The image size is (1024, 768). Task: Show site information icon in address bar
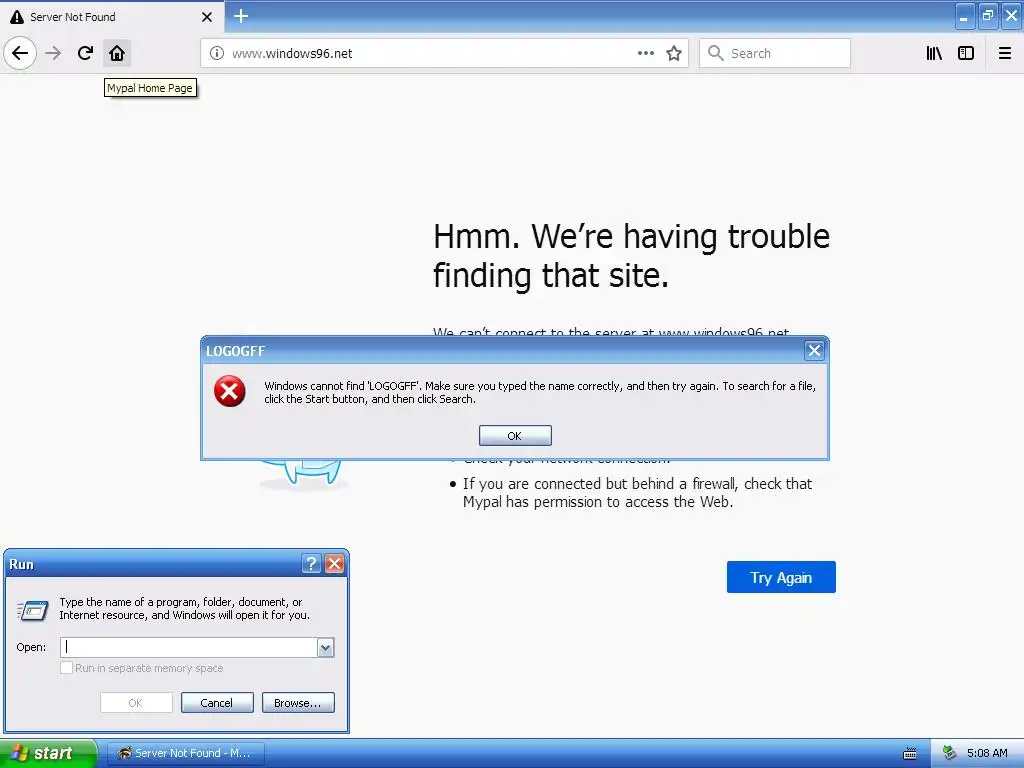coord(216,53)
